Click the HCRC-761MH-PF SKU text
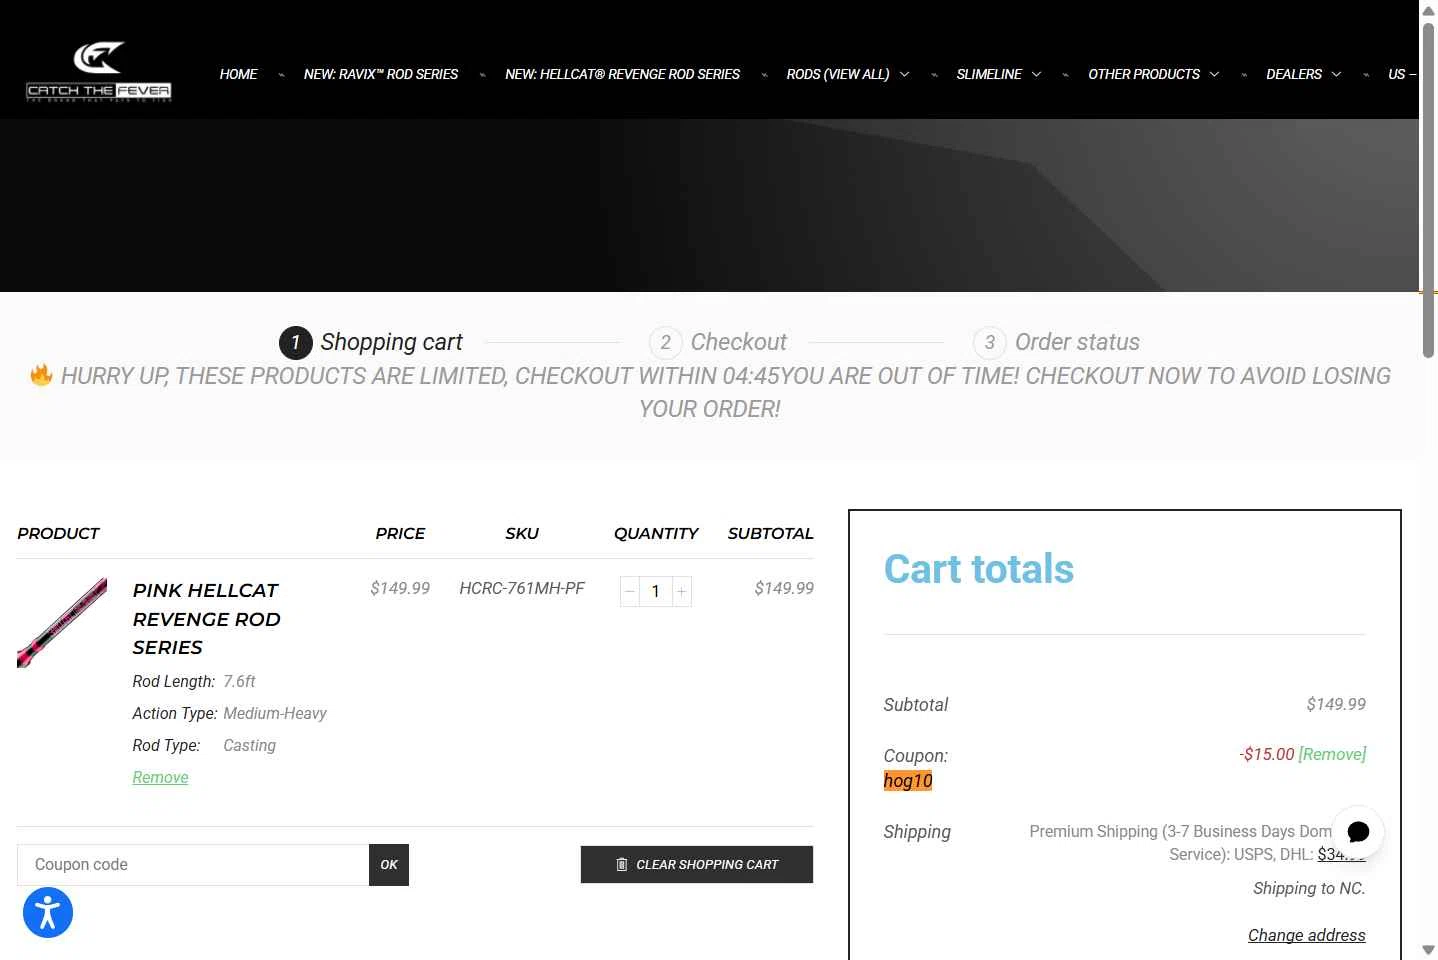Screen dimensions: 1438x960 (522, 588)
